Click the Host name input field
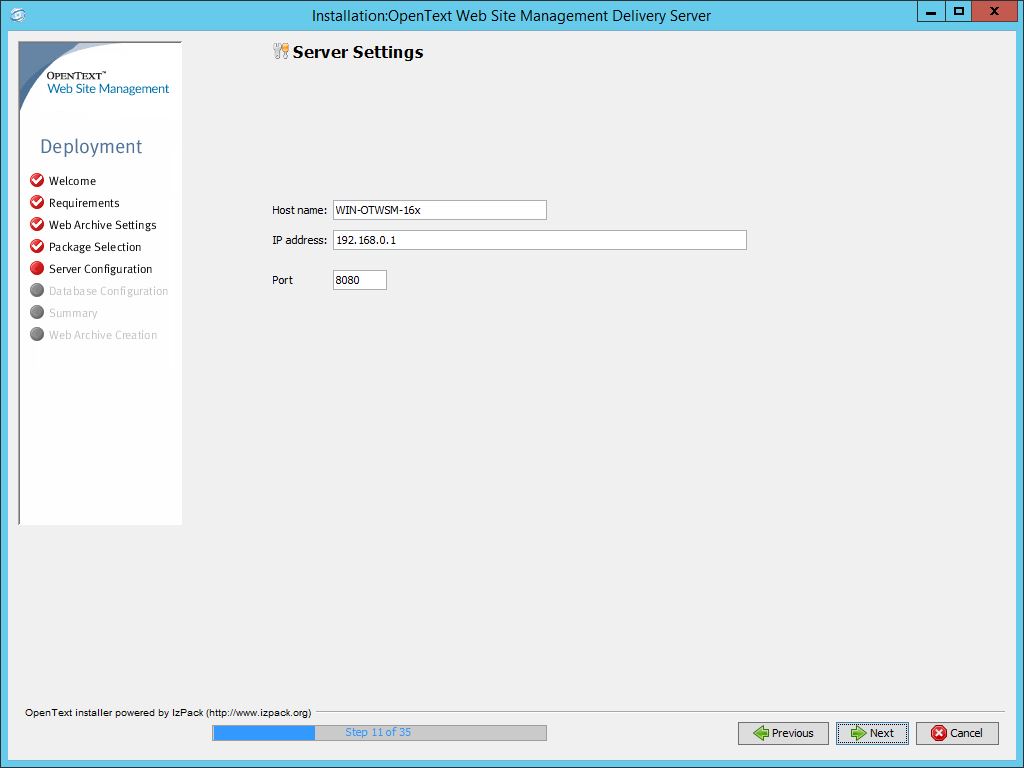Image resolution: width=1024 pixels, height=768 pixels. (x=440, y=210)
